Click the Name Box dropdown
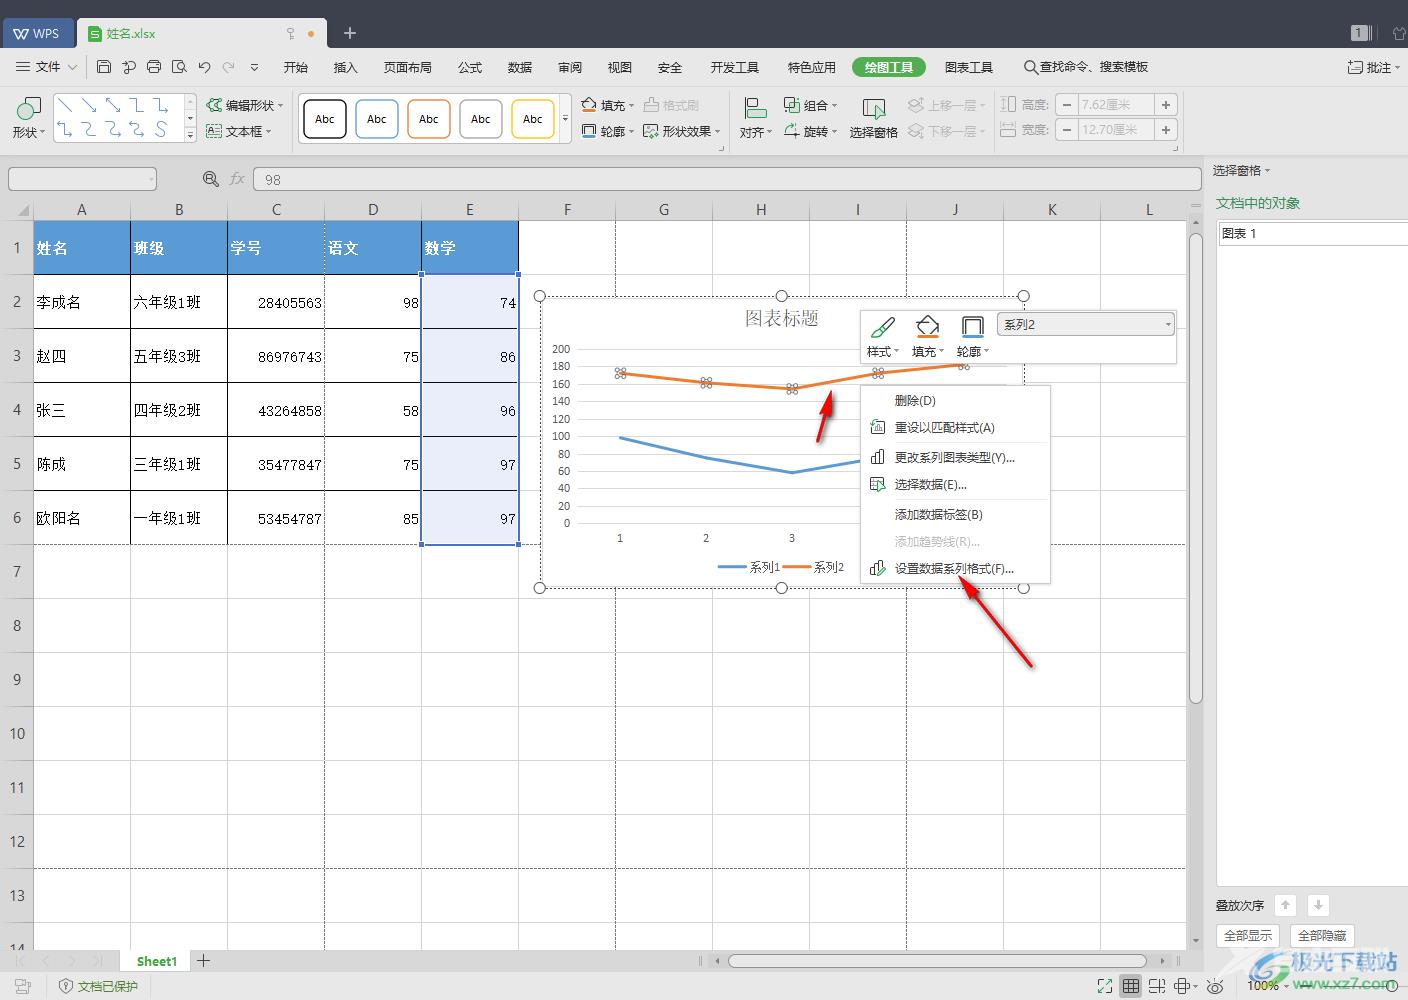 pos(151,179)
